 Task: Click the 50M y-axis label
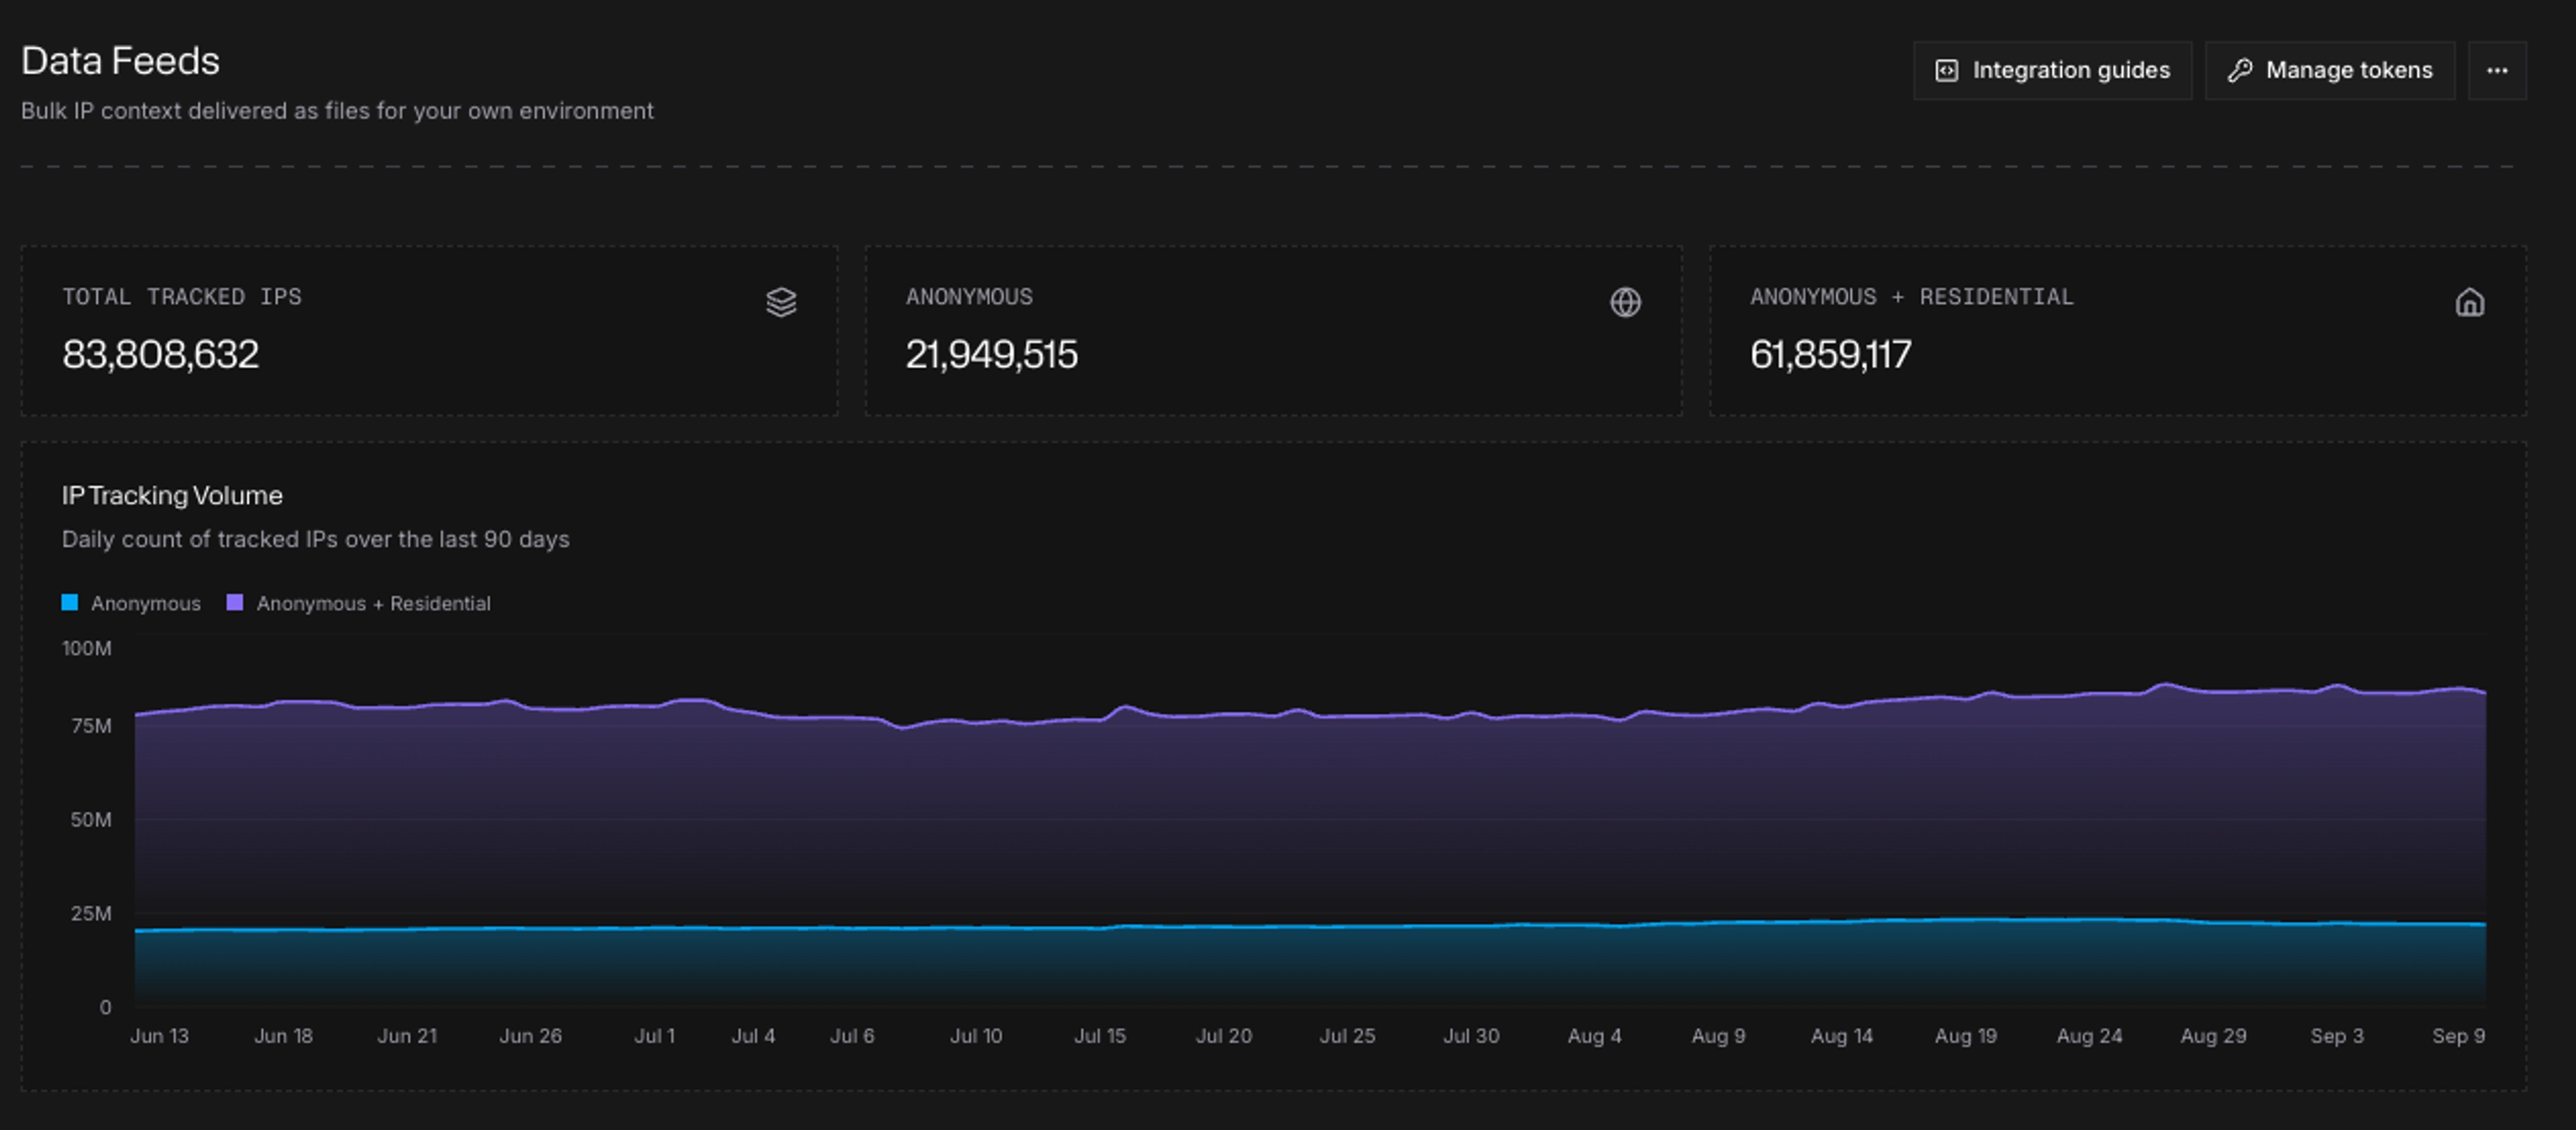[91, 819]
